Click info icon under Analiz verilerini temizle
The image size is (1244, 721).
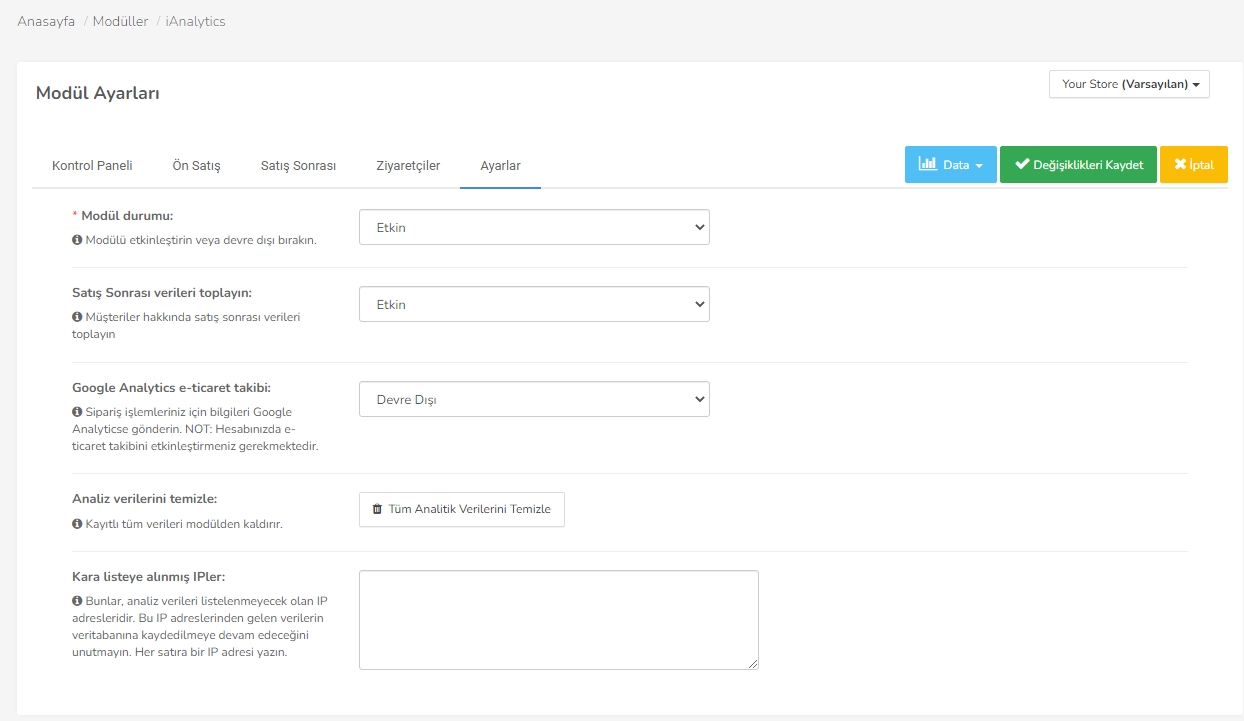coord(77,524)
